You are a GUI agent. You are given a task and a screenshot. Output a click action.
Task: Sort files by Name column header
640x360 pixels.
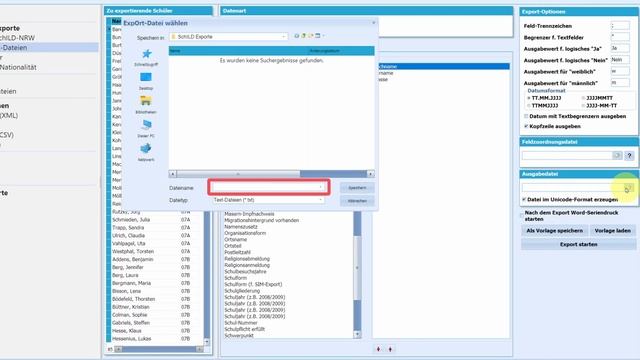[x=238, y=51]
